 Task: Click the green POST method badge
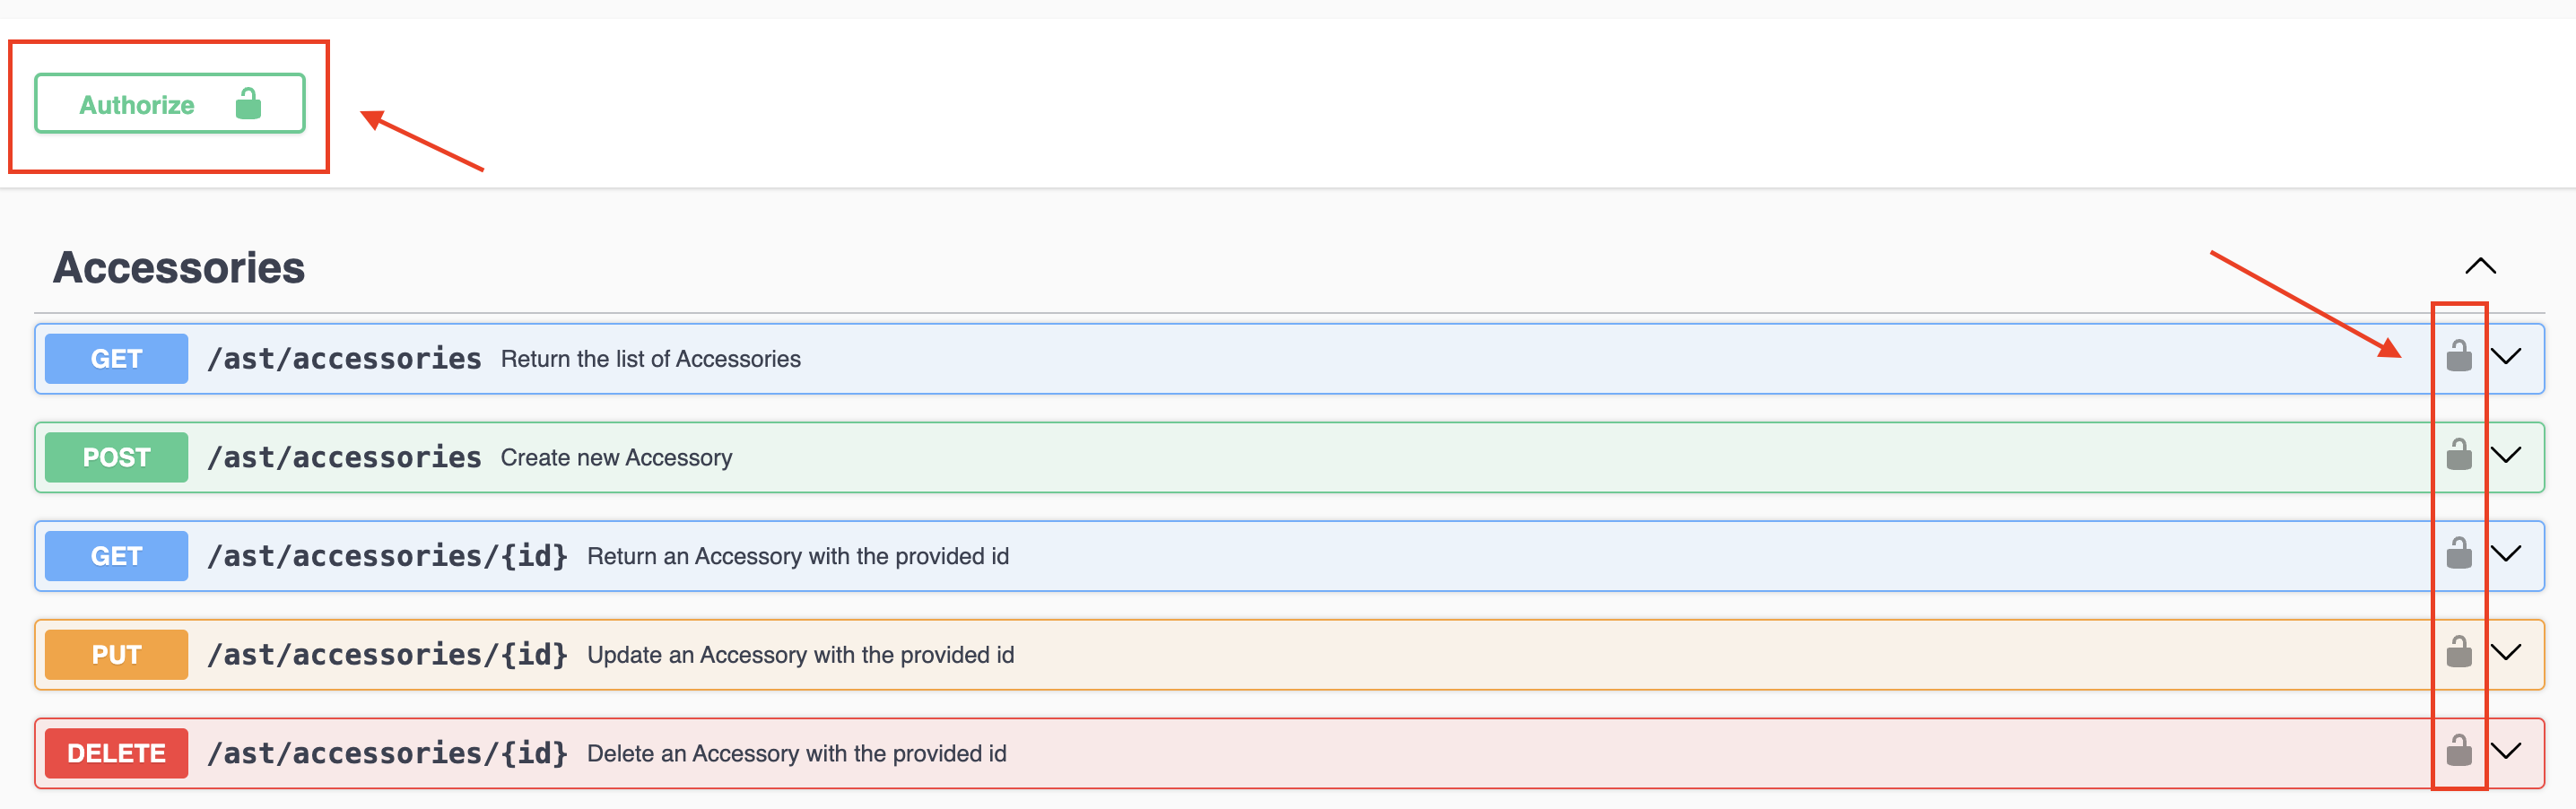[x=116, y=457]
